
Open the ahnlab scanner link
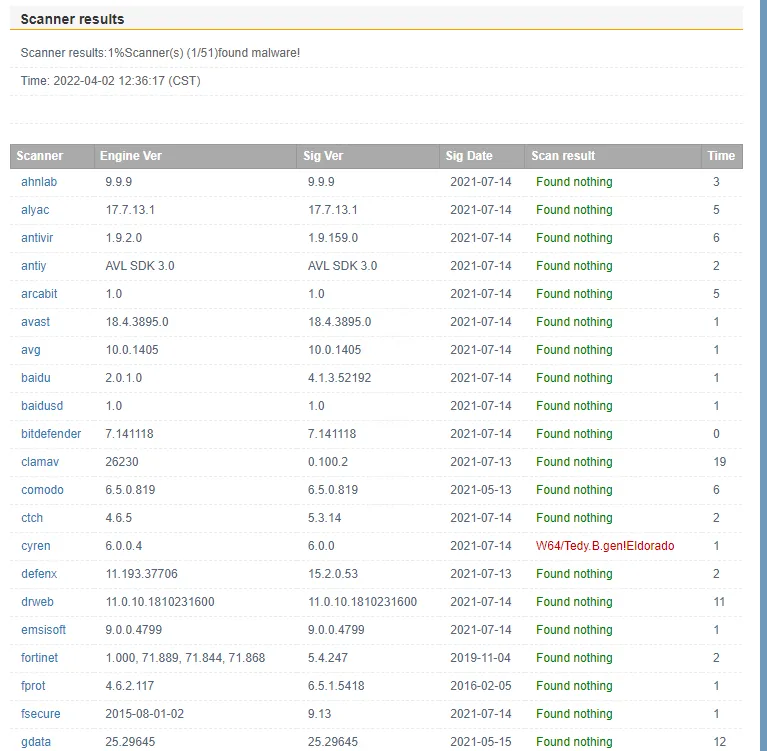[40, 182]
